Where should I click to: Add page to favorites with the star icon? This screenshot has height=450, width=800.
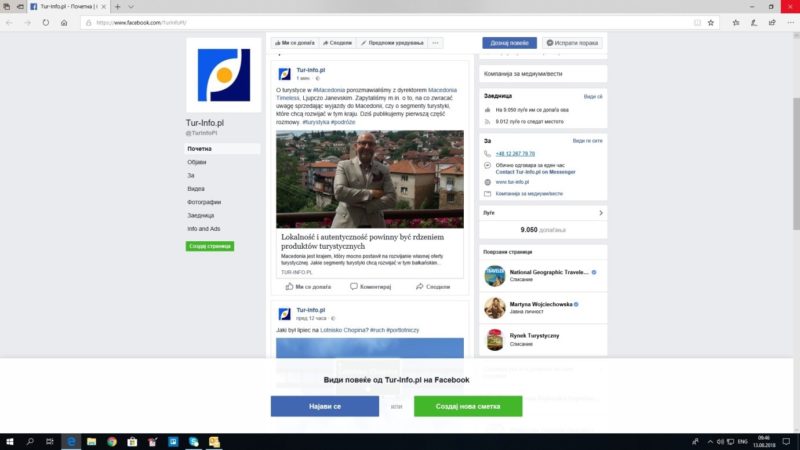711,22
